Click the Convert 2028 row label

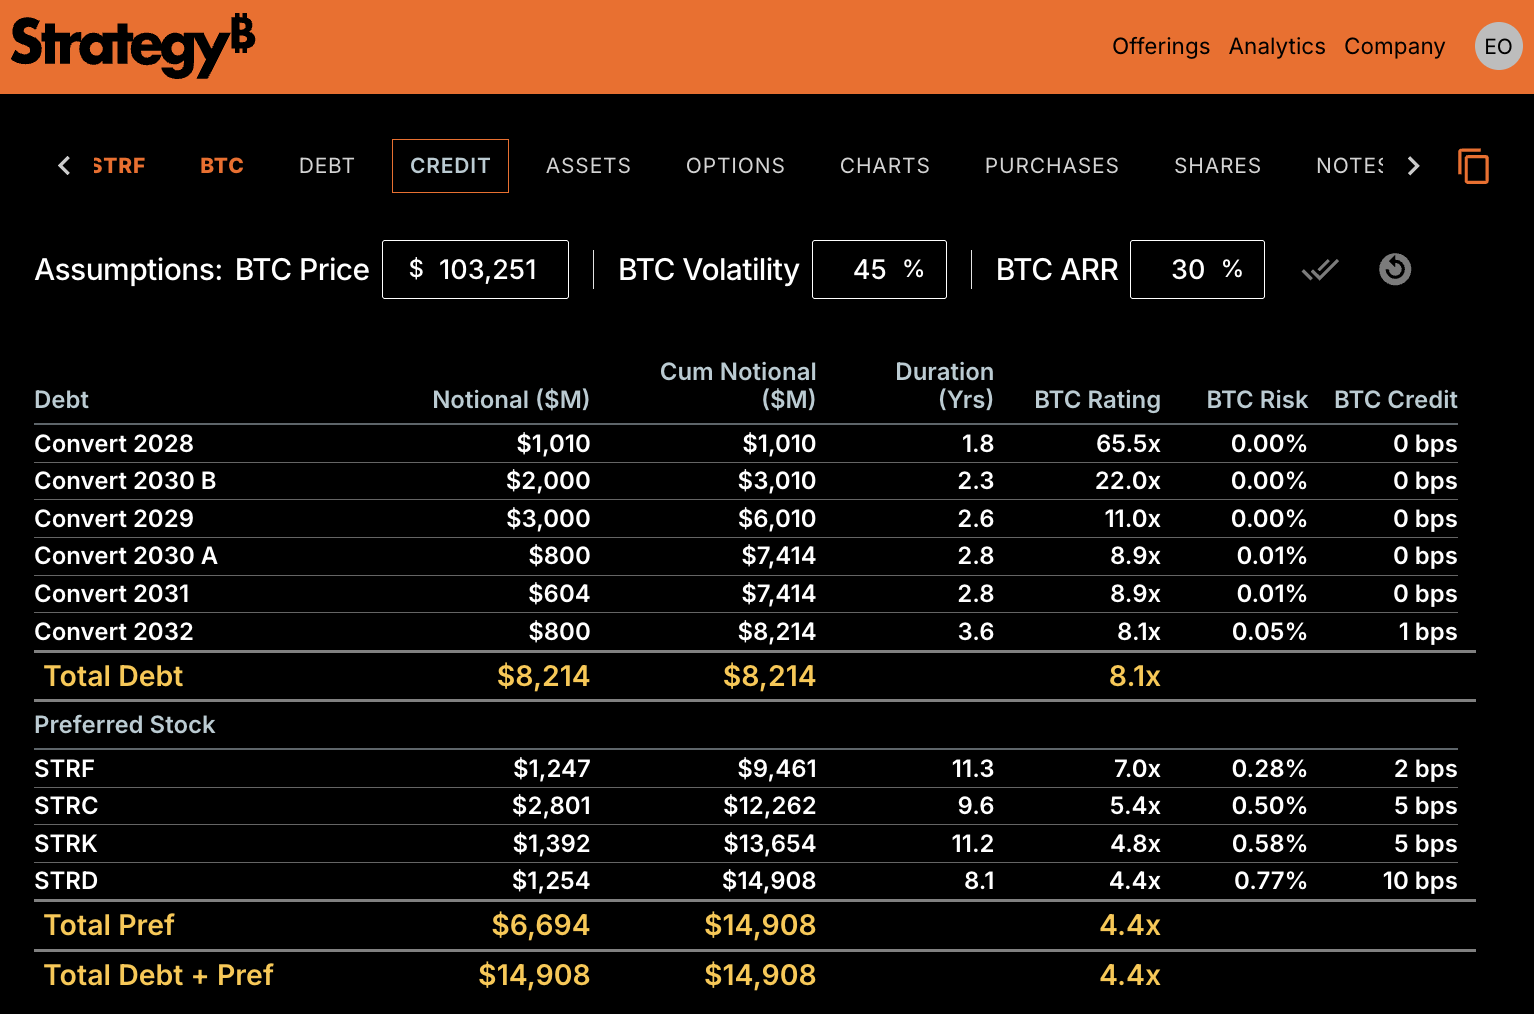click(114, 443)
